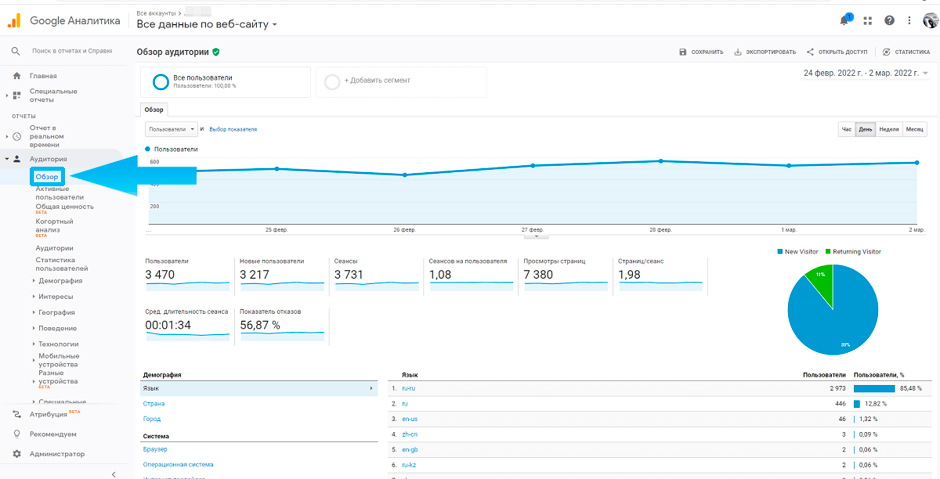Viewport: 940px width, 479px height.
Task: Collapse the Аудитория section arrow
Action: point(6,159)
